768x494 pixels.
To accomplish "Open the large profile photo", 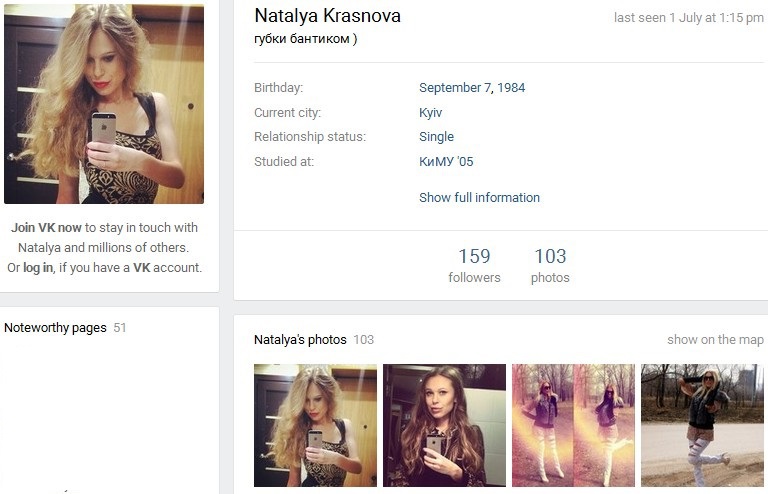I will [x=104, y=104].
